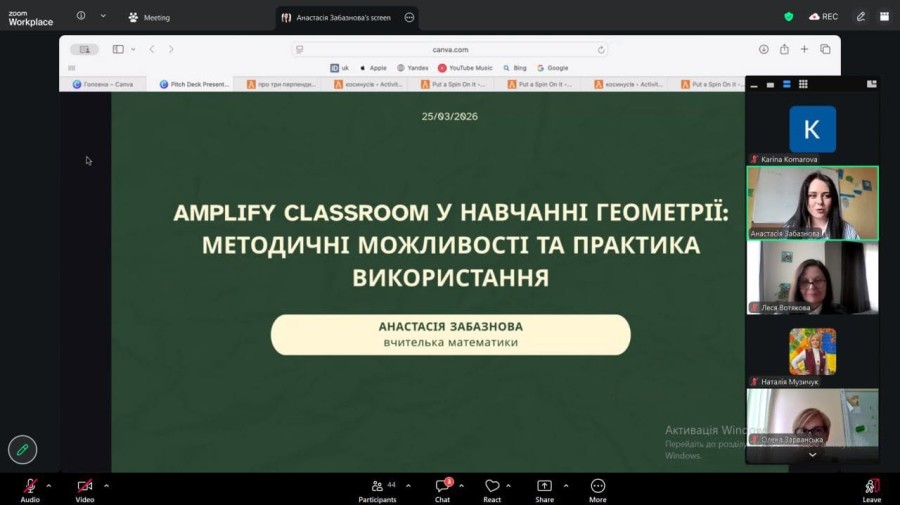The image size is (900, 505).
Task: Unmute with the Audio button
Action: [30, 491]
